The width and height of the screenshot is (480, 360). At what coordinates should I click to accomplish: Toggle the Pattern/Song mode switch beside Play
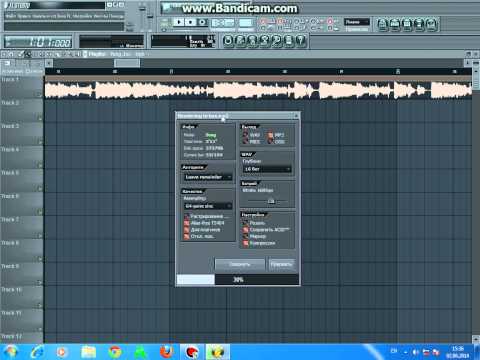click(164, 23)
